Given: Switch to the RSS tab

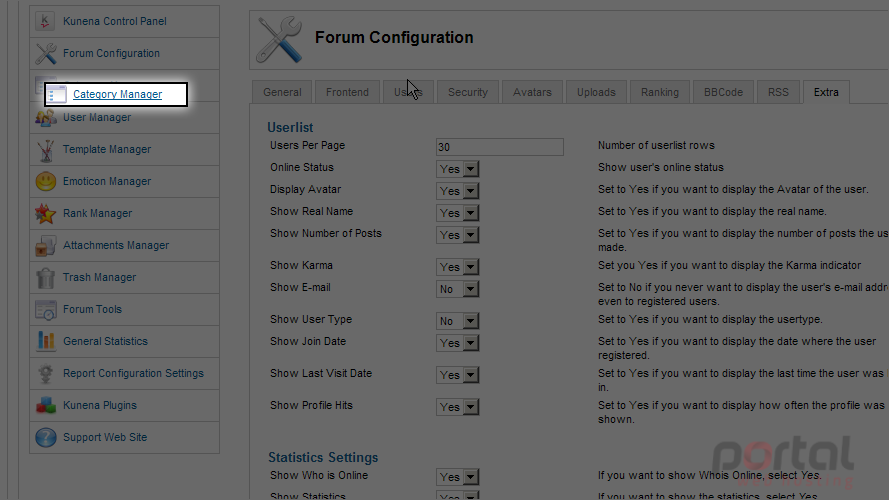Looking at the screenshot, I should (778, 92).
